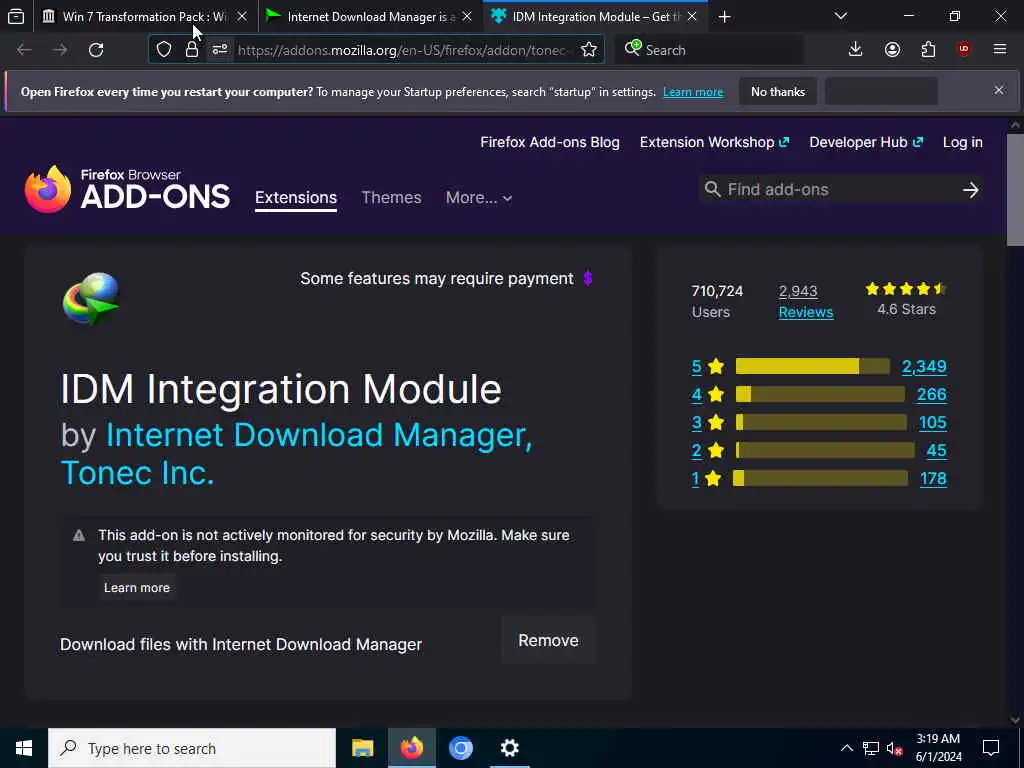
Task: Open the Downloads panel
Action: pyautogui.click(x=856, y=50)
